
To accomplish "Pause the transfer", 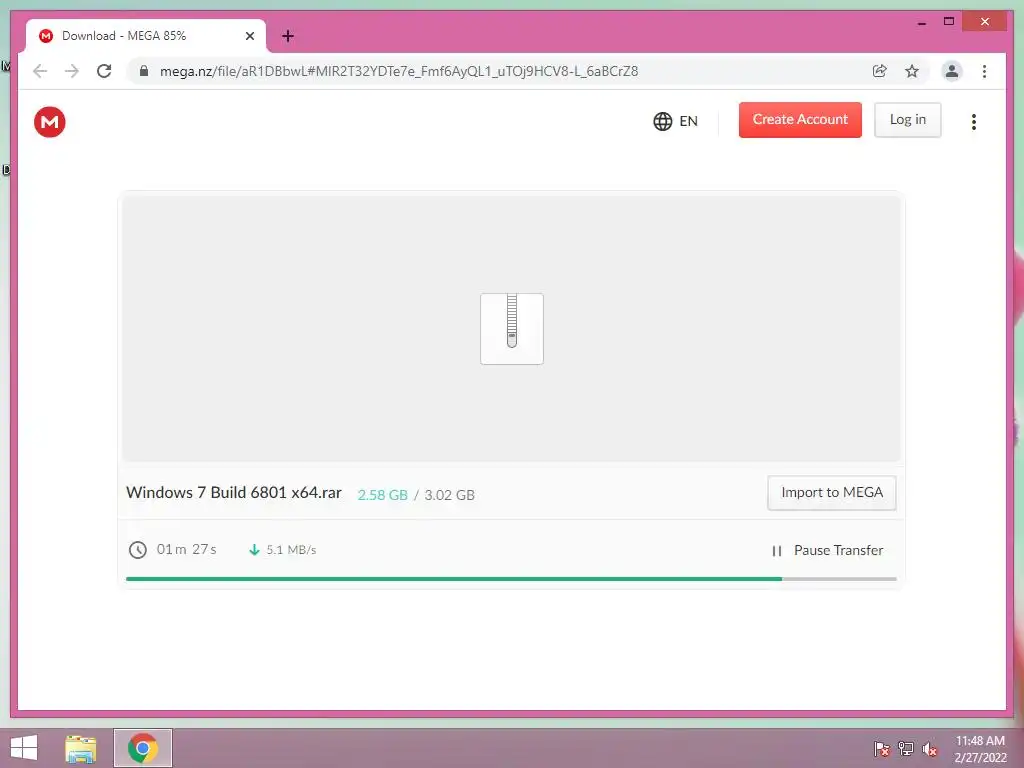I will 827,551.
